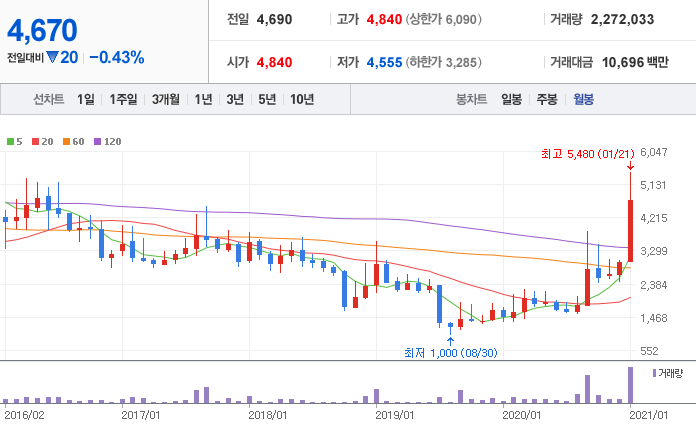Click the 시가 value 4,840
The image size is (696, 438).
274,63
